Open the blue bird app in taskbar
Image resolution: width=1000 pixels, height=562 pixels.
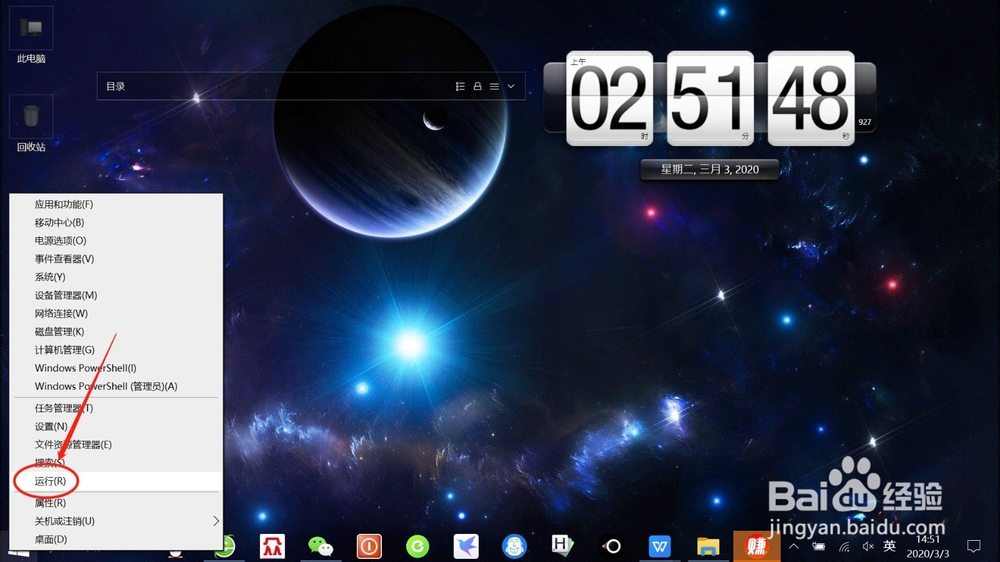pyautogui.click(x=466, y=546)
